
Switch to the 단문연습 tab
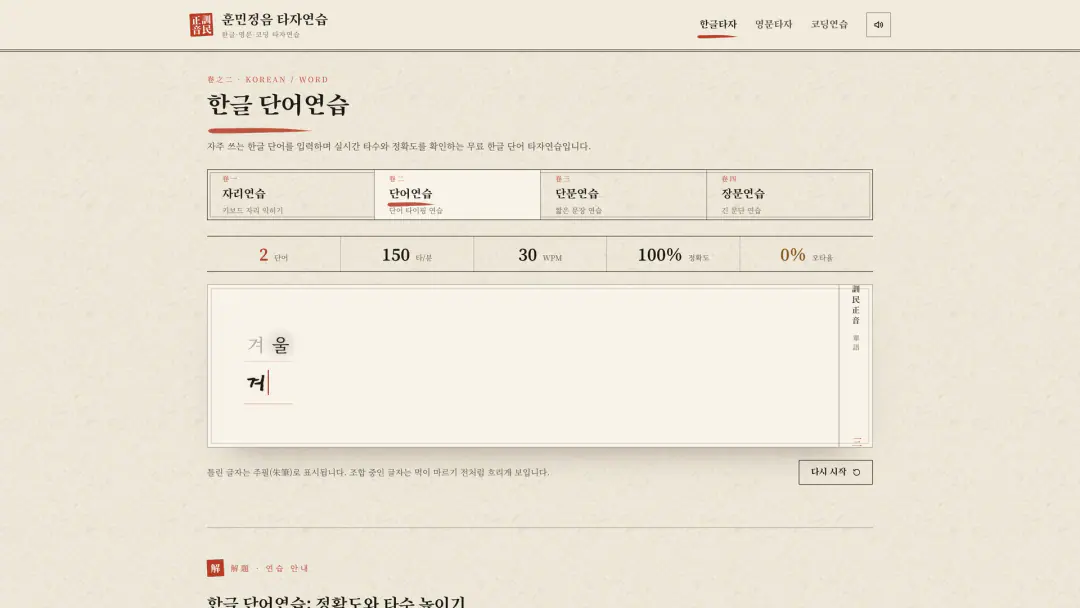click(x=623, y=195)
